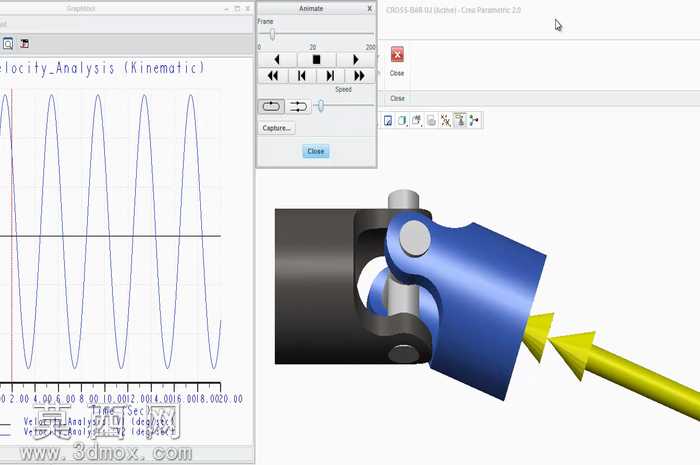This screenshot has height=465, width=700.
Task: Click the Frame slider handle
Action: (x=272, y=34)
